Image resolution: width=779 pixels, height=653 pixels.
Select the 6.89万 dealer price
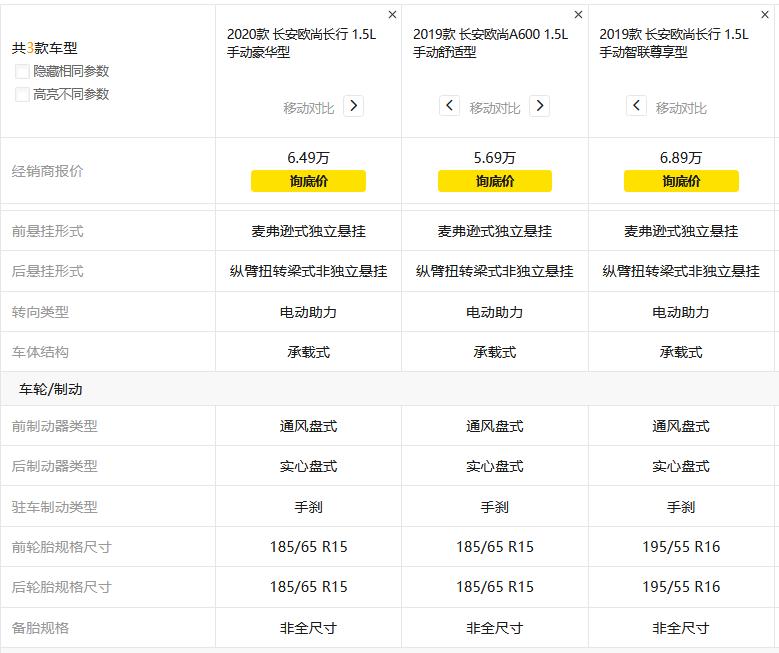681,158
